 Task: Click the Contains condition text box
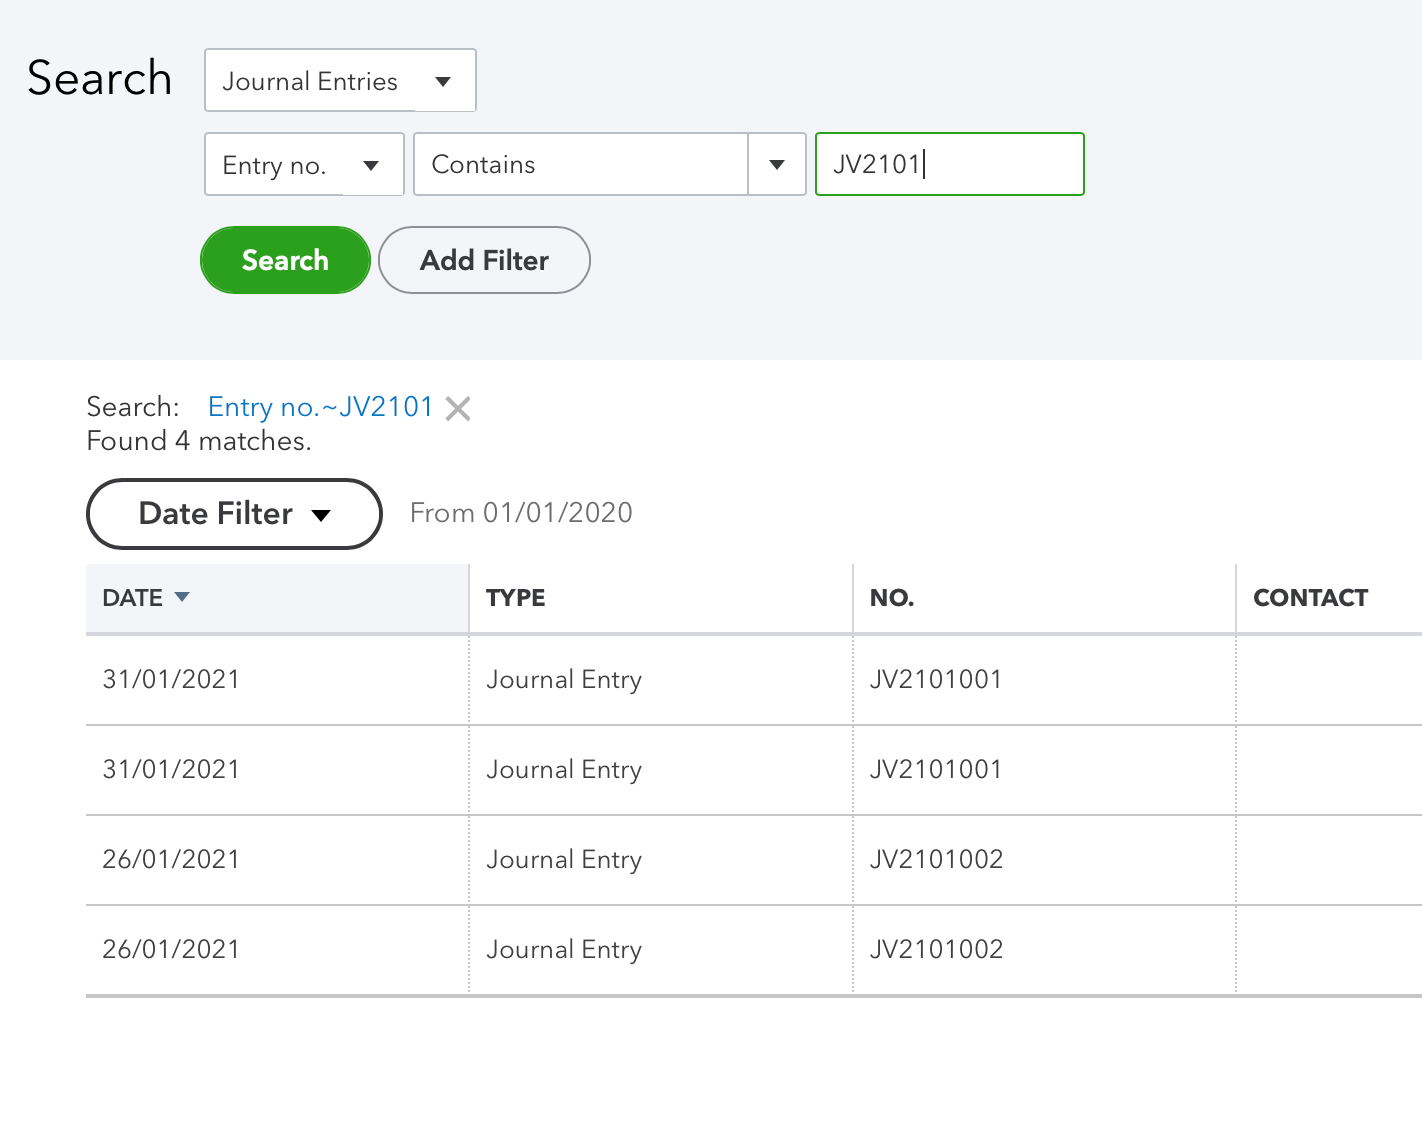pyautogui.click(x=581, y=165)
